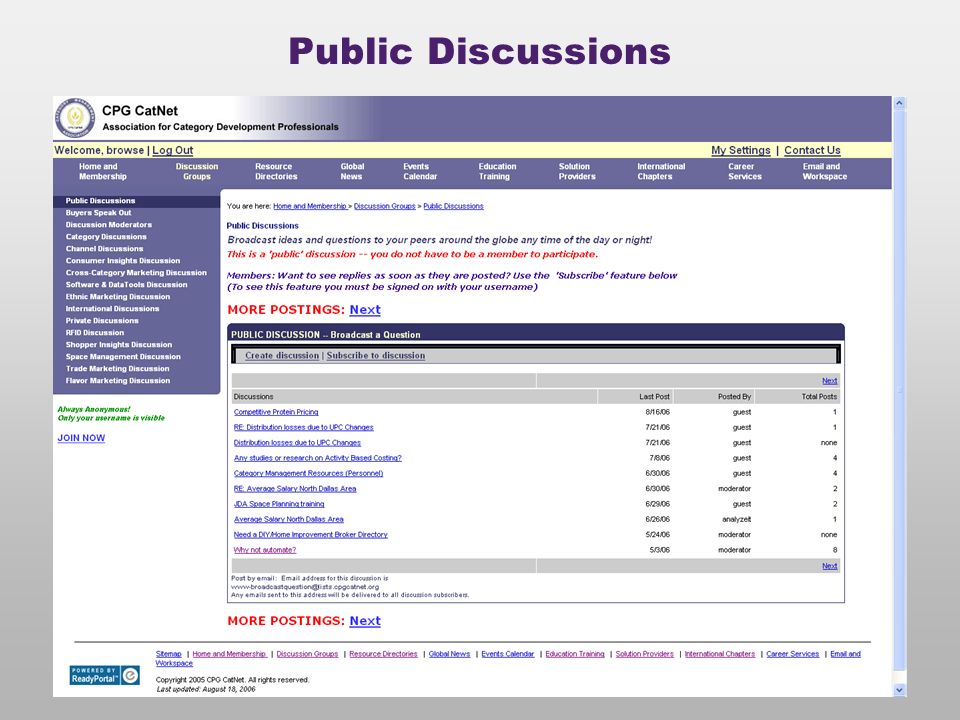Open the International Chapters nav menu
This screenshot has height=720, width=960.
[661, 171]
